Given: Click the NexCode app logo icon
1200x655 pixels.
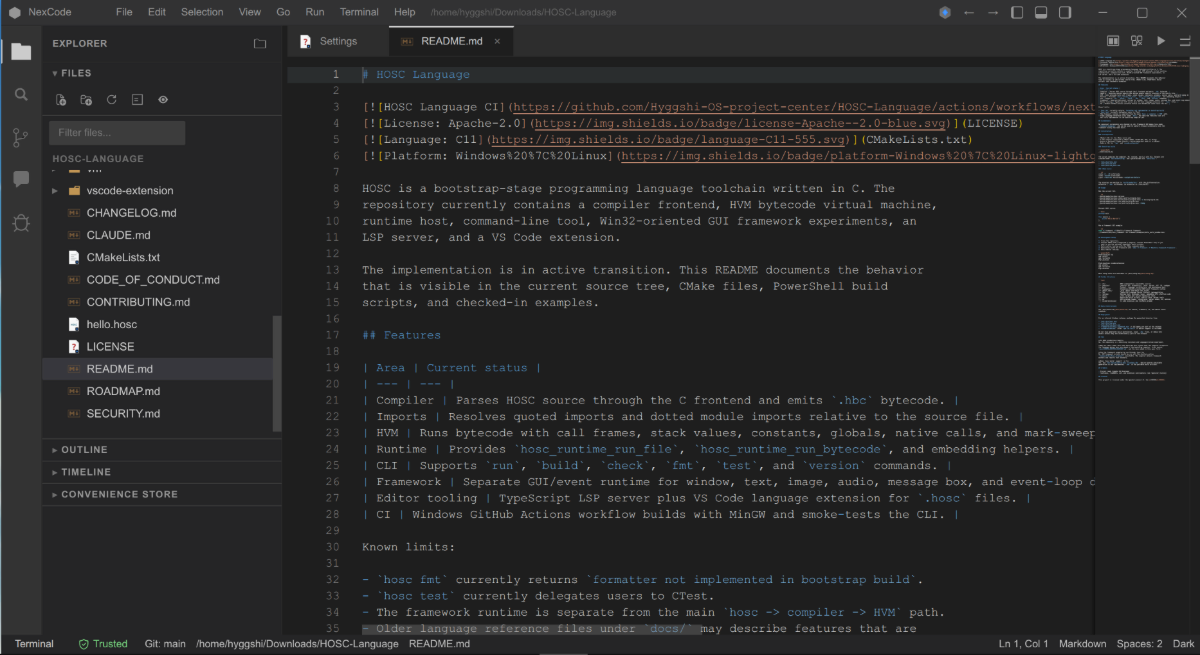Looking at the screenshot, I should pyautogui.click(x=15, y=12).
